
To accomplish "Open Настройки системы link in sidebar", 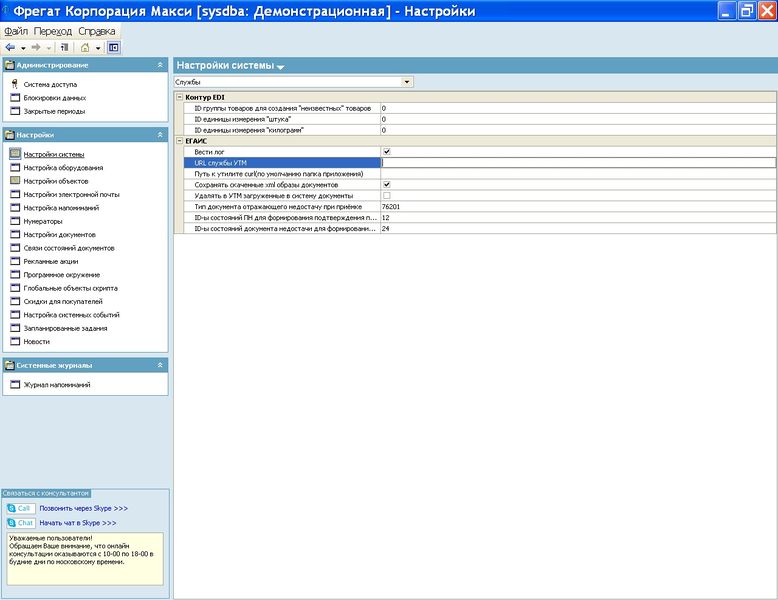I will 54,154.
